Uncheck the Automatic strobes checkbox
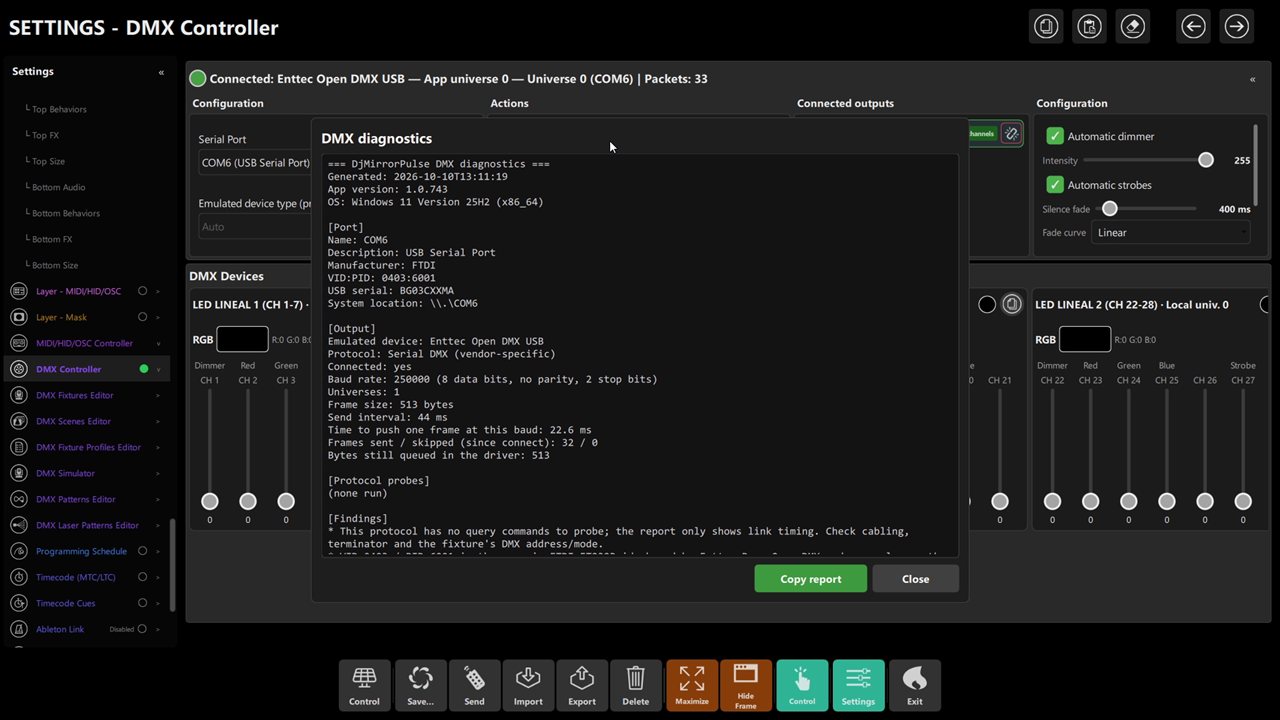The height and width of the screenshot is (720, 1280). pyautogui.click(x=1055, y=185)
